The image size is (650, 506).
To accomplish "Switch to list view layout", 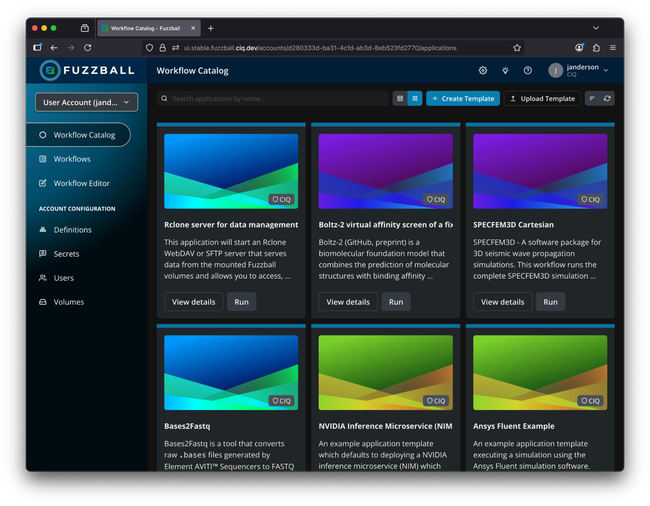I will (x=400, y=99).
